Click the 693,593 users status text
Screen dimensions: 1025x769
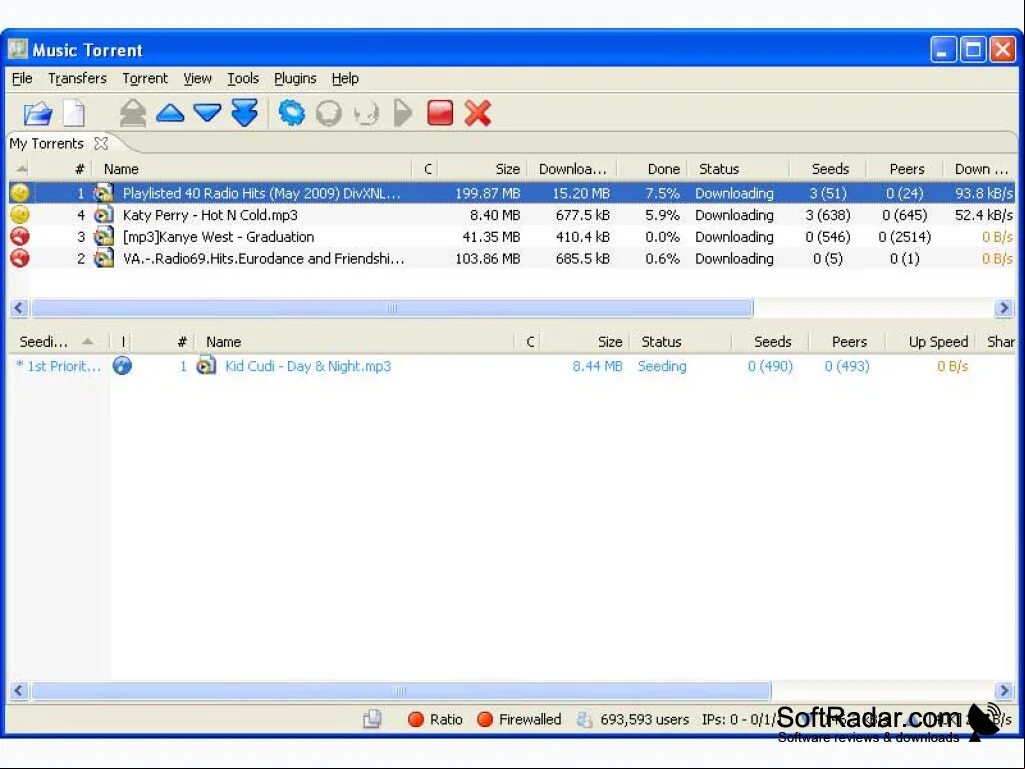[644, 719]
